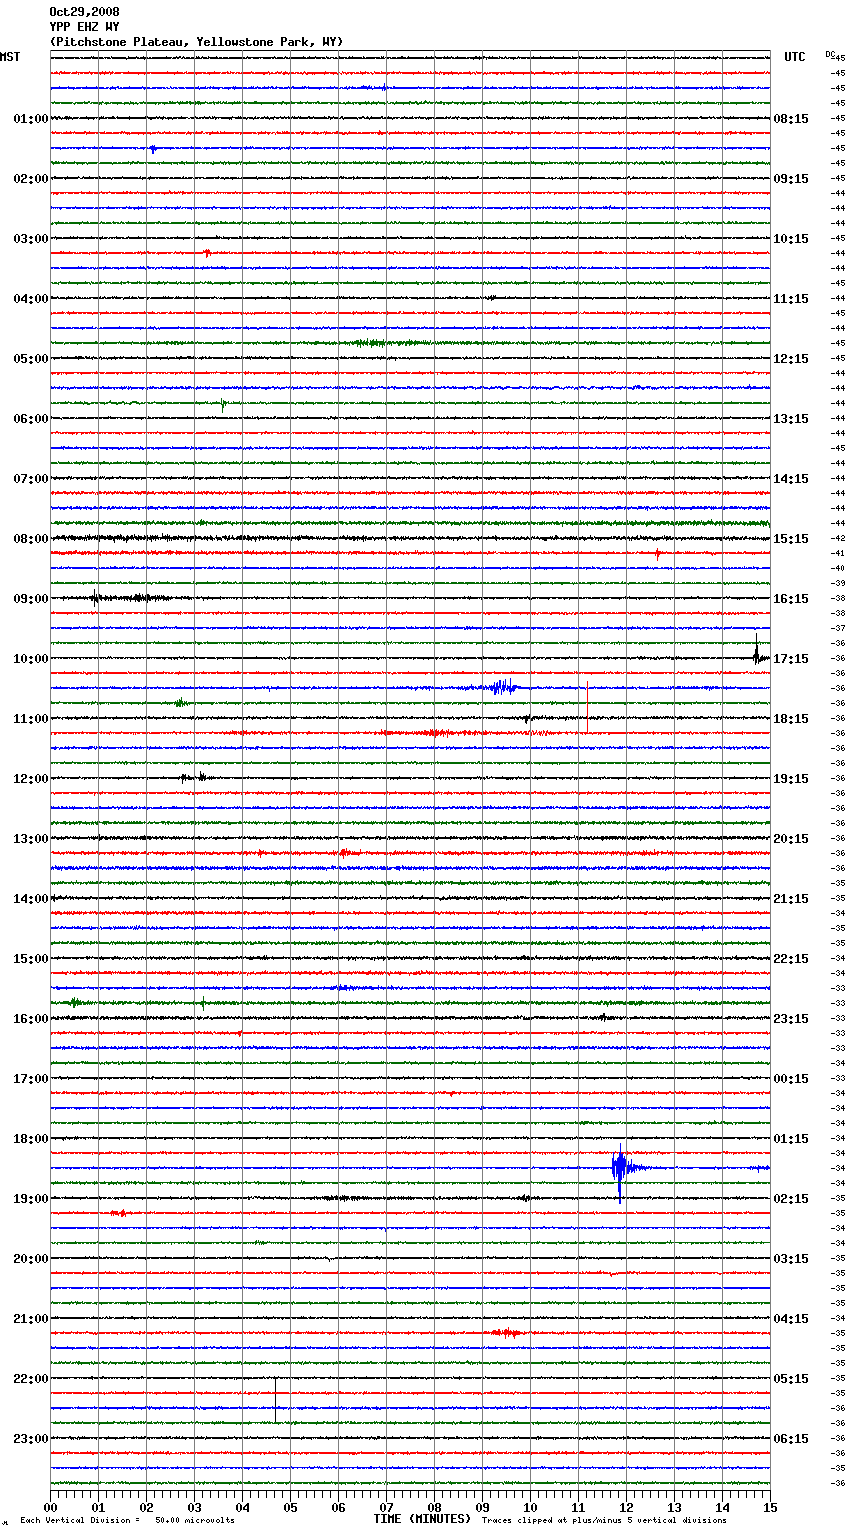Click the 06:15 UTC time label

[x=791, y=1439]
